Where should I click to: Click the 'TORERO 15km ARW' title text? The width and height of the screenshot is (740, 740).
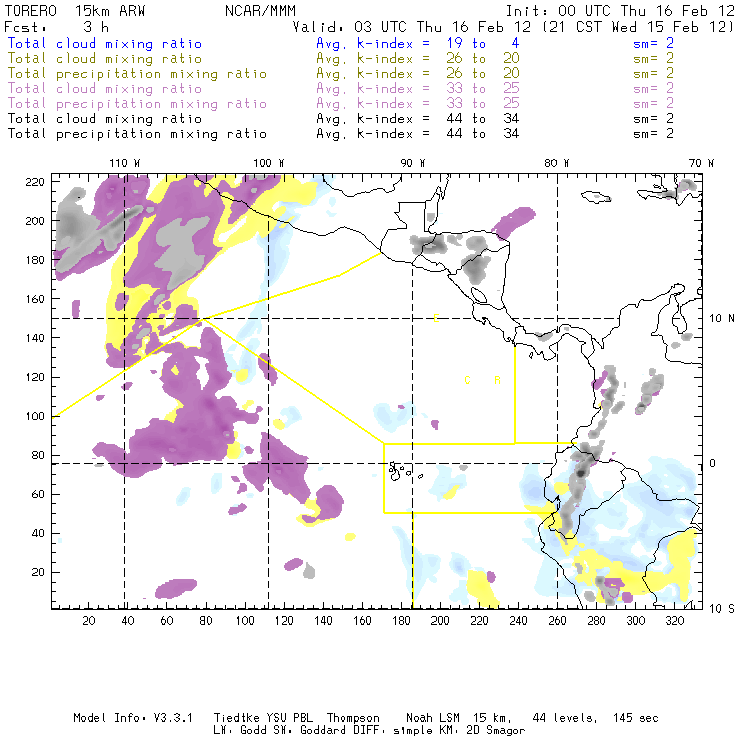(75, 11)
